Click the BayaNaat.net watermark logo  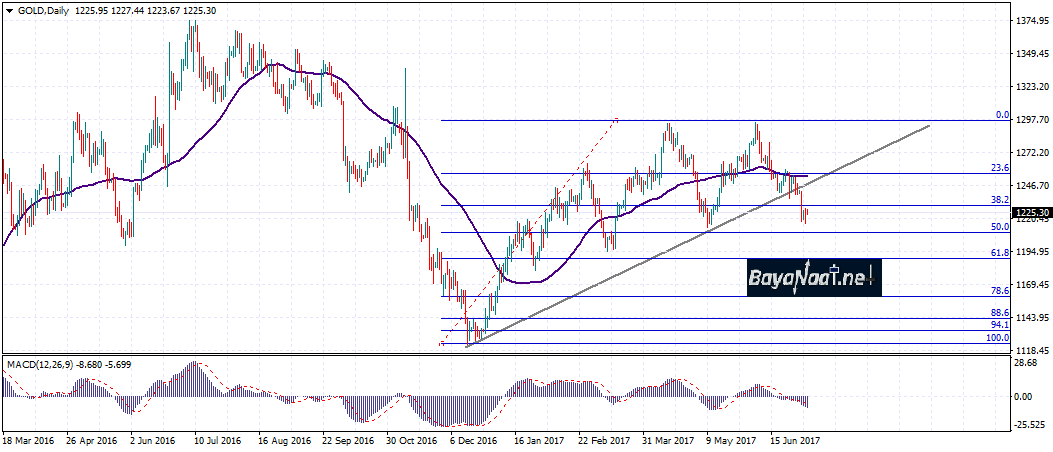click(814, 277)
